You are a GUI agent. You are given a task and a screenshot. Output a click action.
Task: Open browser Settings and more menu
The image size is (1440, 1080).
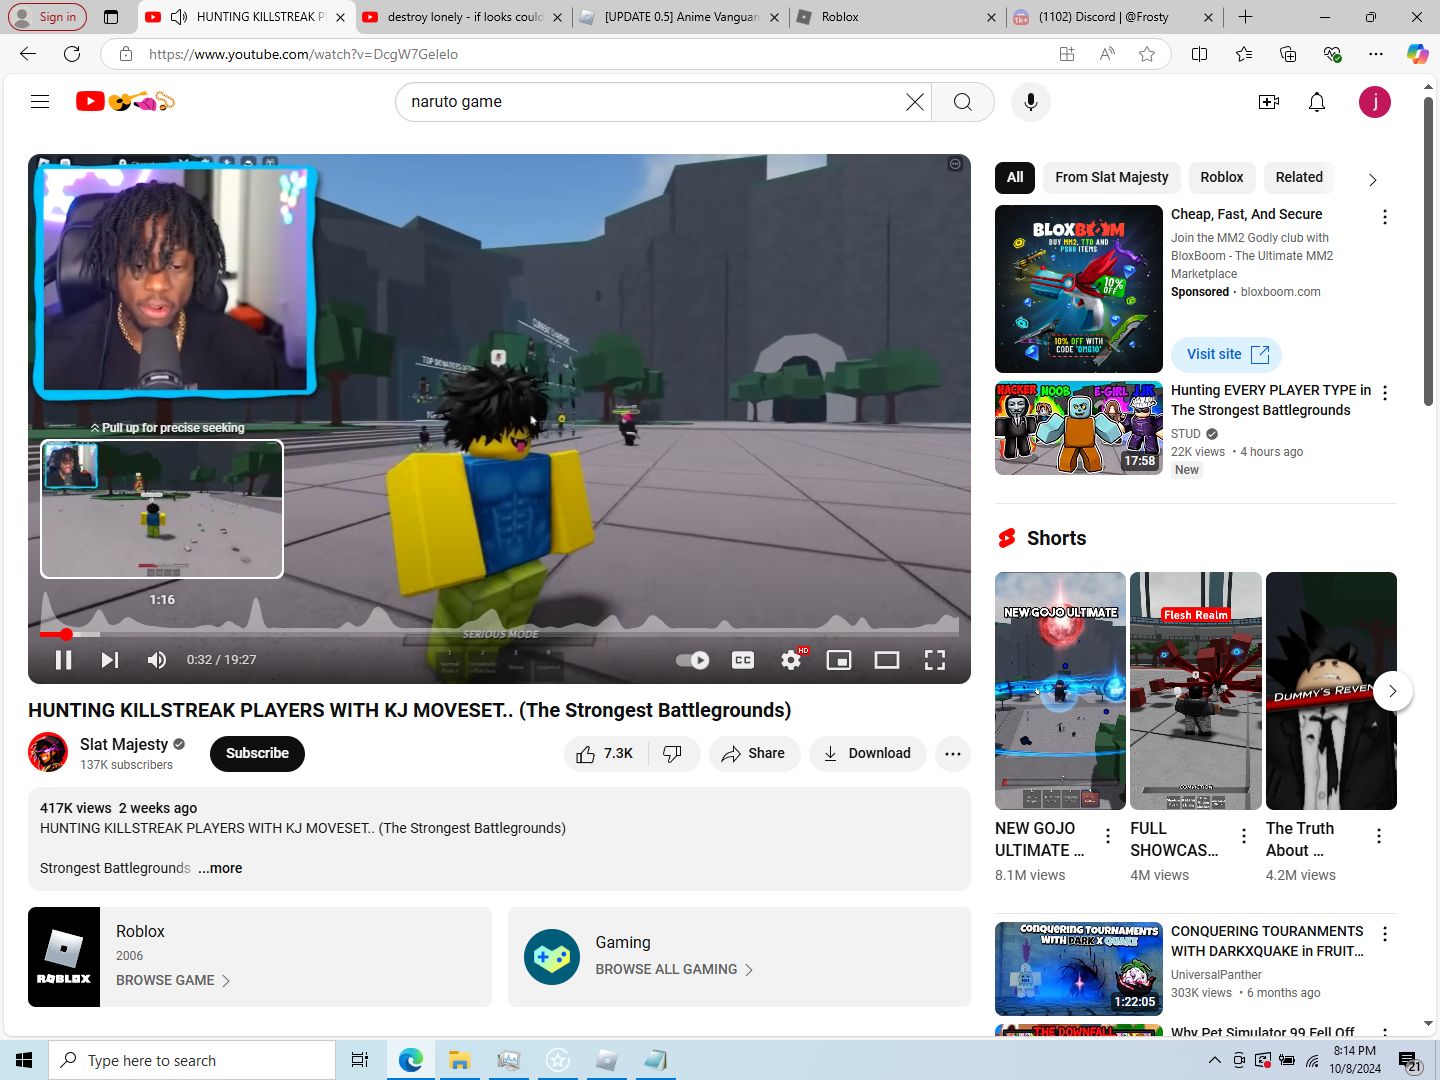click(1376, 54)
